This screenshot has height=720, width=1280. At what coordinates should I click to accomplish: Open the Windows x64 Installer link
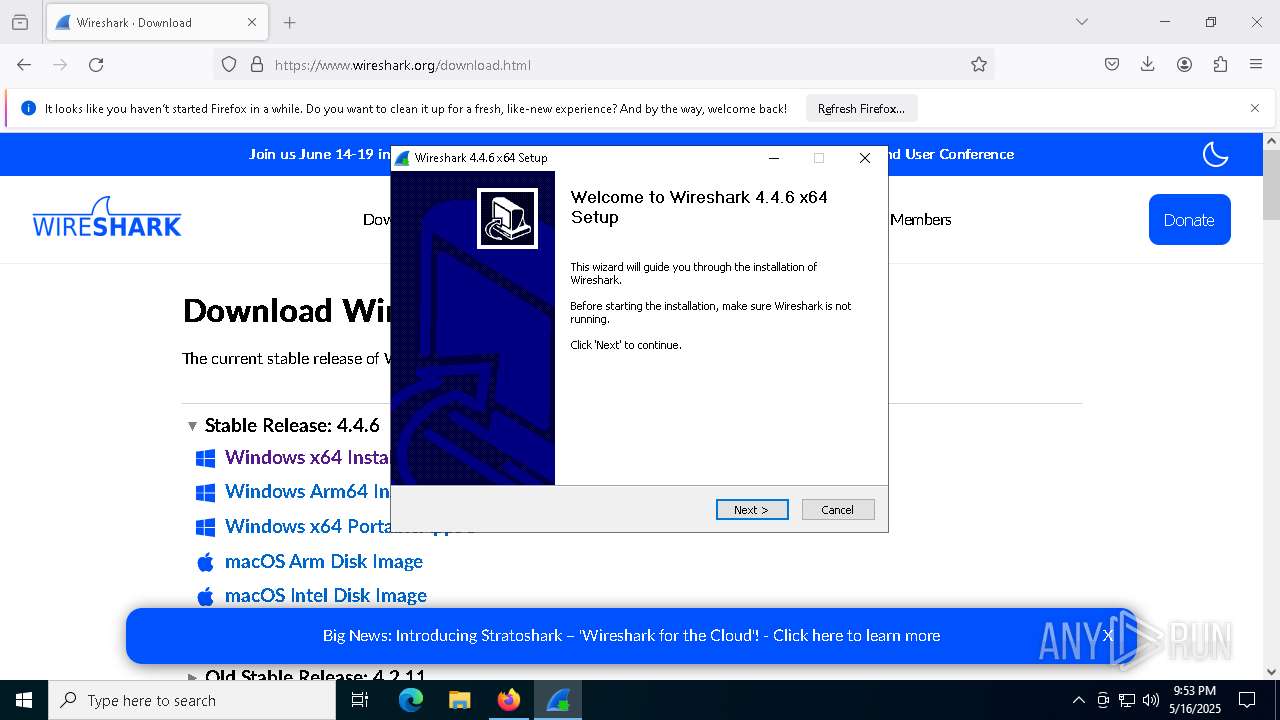(307, 457)
